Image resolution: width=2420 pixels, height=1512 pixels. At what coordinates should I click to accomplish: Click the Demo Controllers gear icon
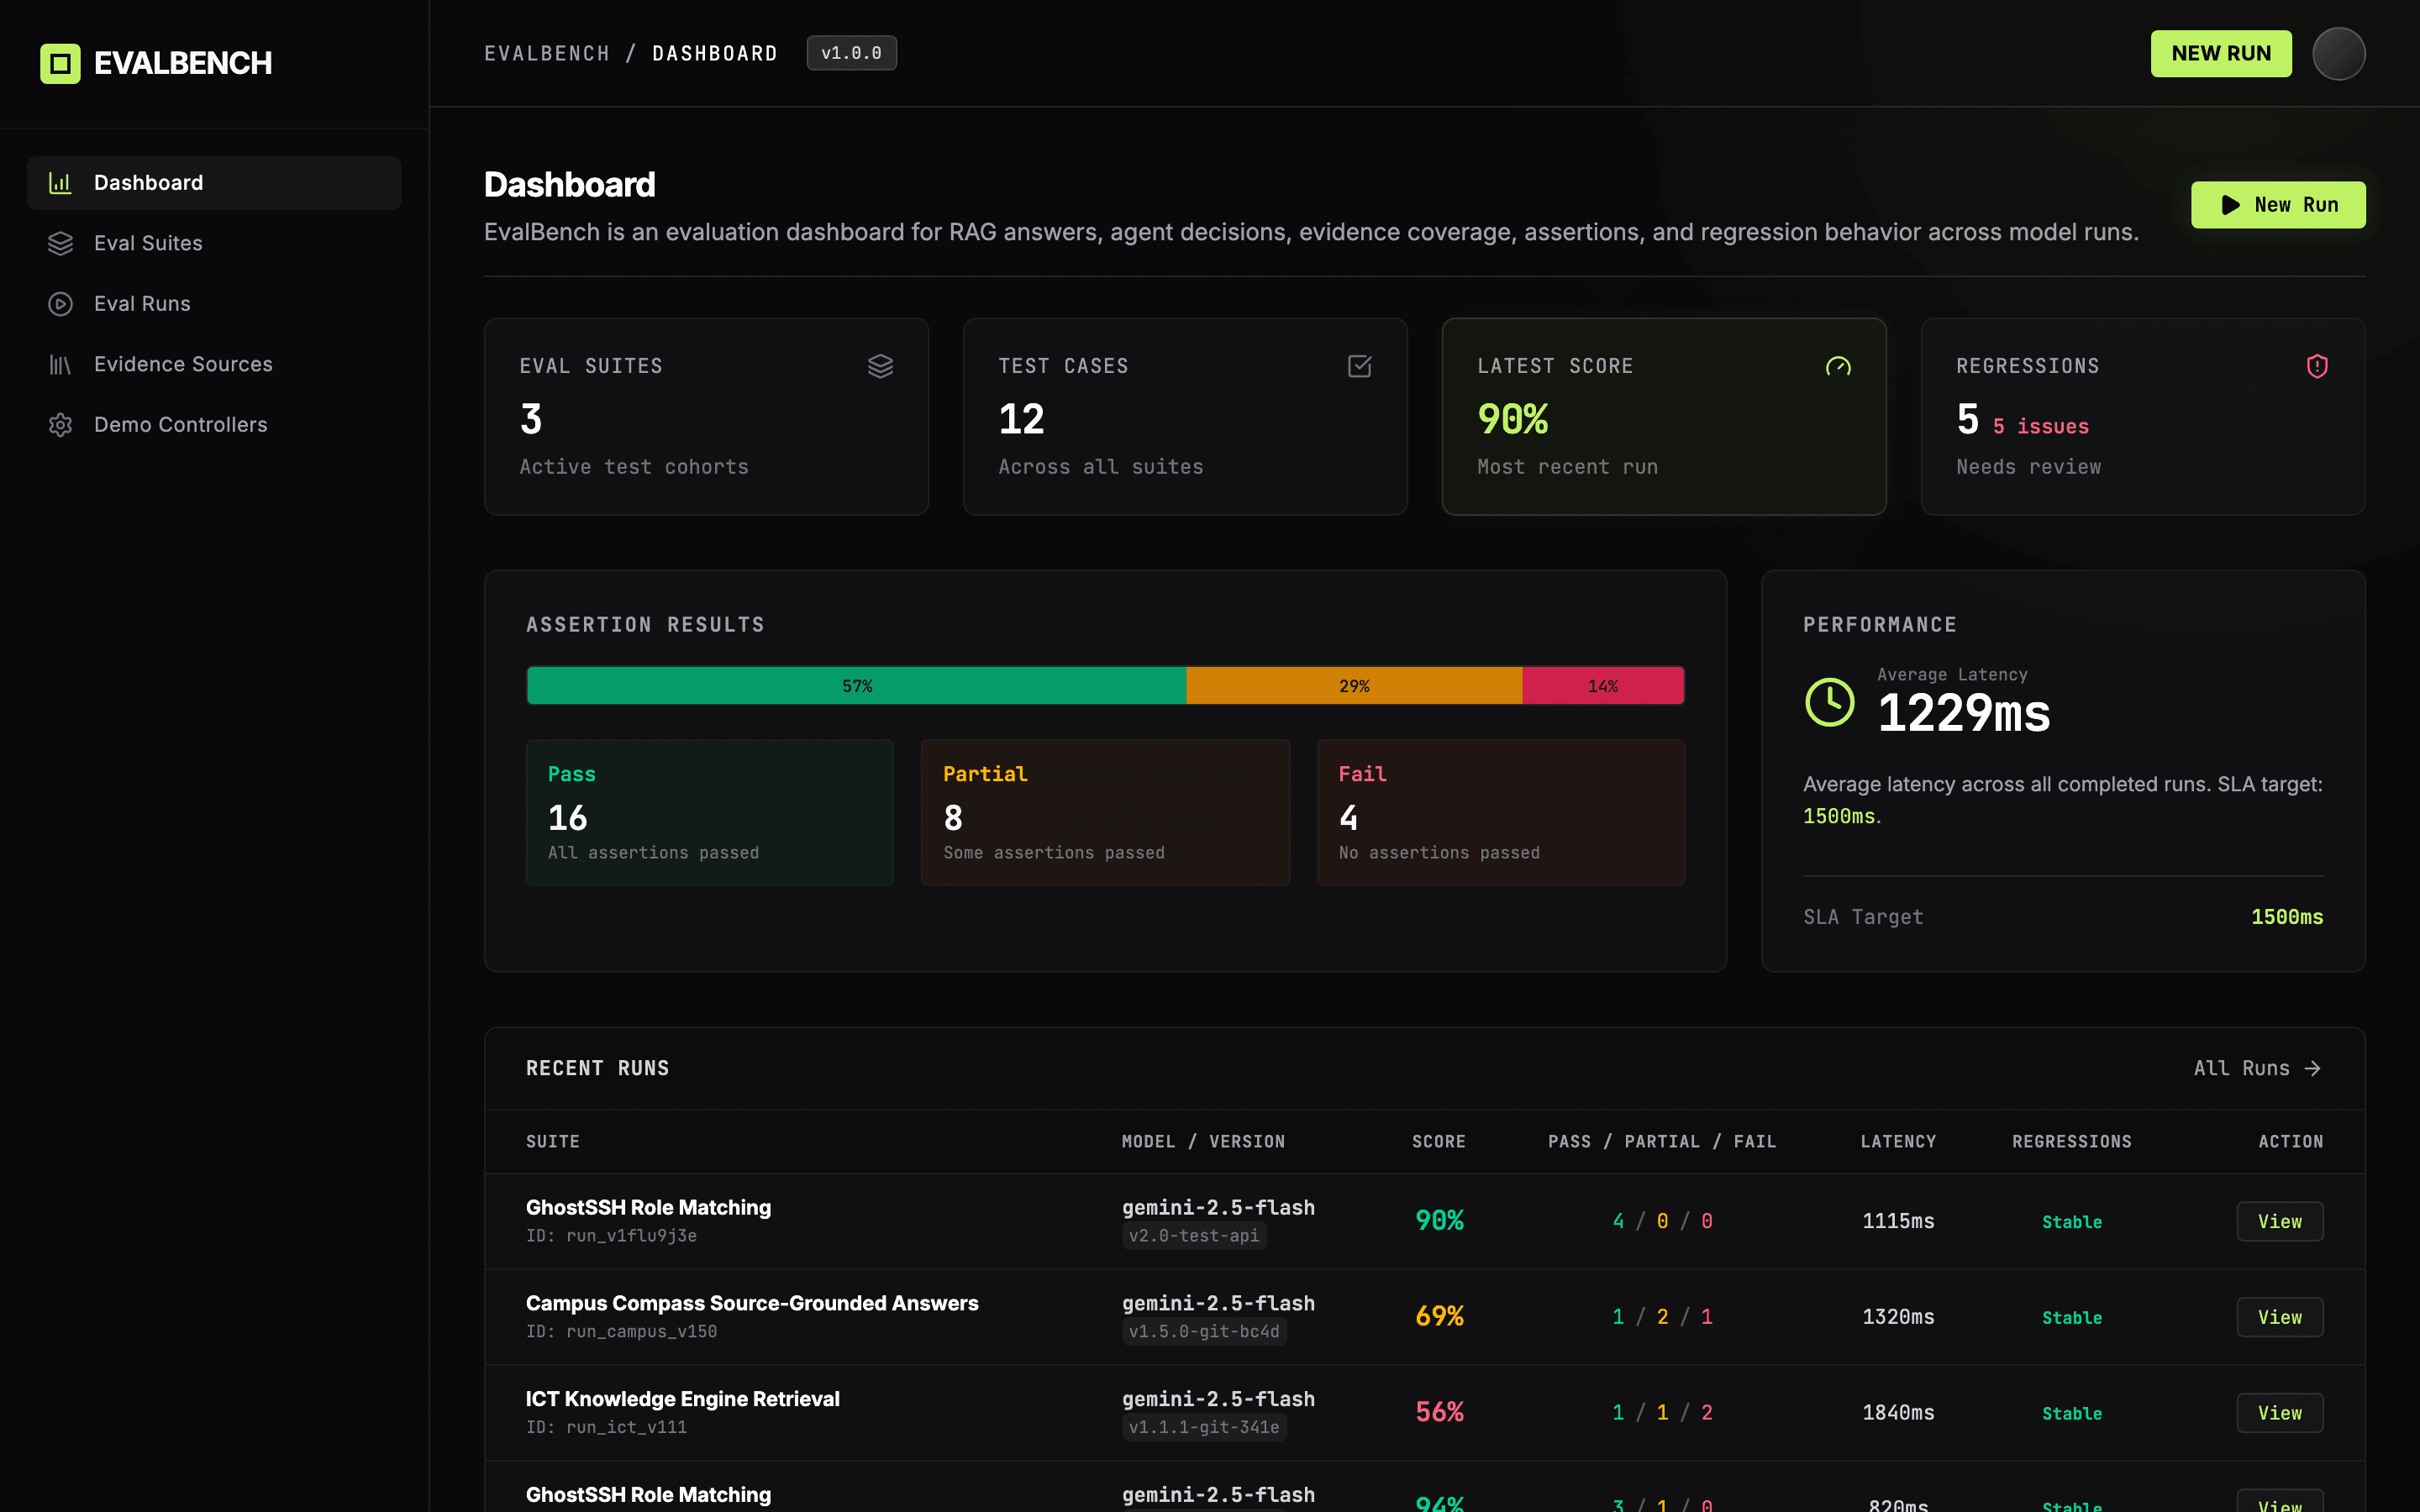(x=60, y=425)
